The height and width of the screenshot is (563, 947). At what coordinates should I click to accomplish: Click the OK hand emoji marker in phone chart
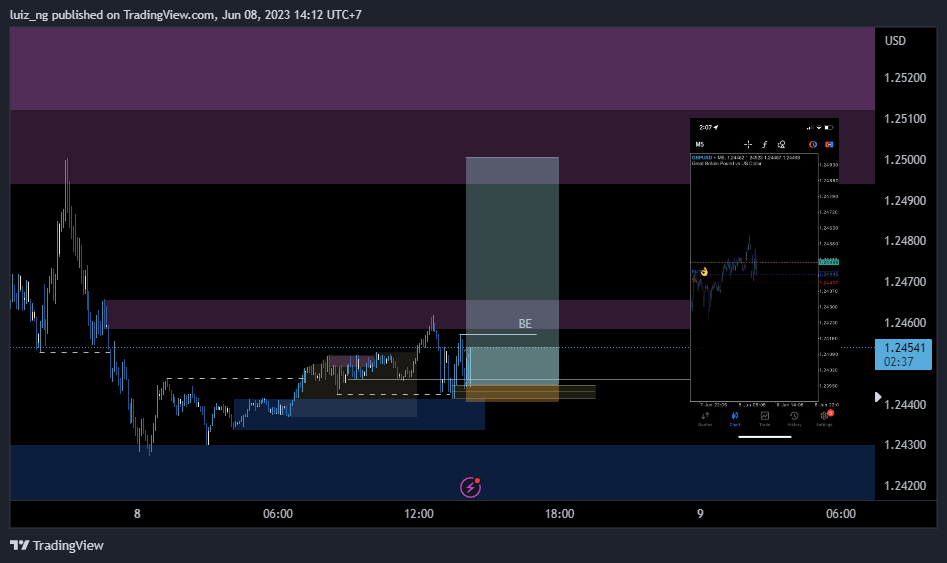coord(704,272)
